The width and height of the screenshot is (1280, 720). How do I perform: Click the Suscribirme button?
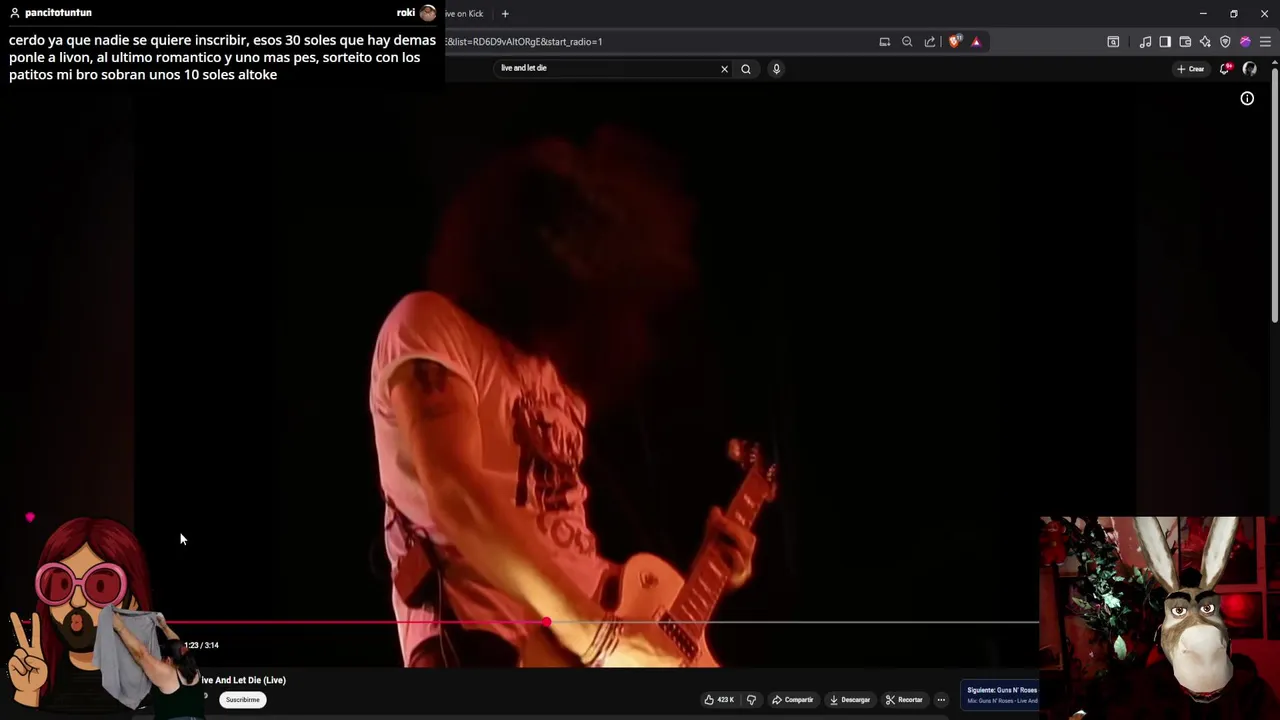pos(243,700)
